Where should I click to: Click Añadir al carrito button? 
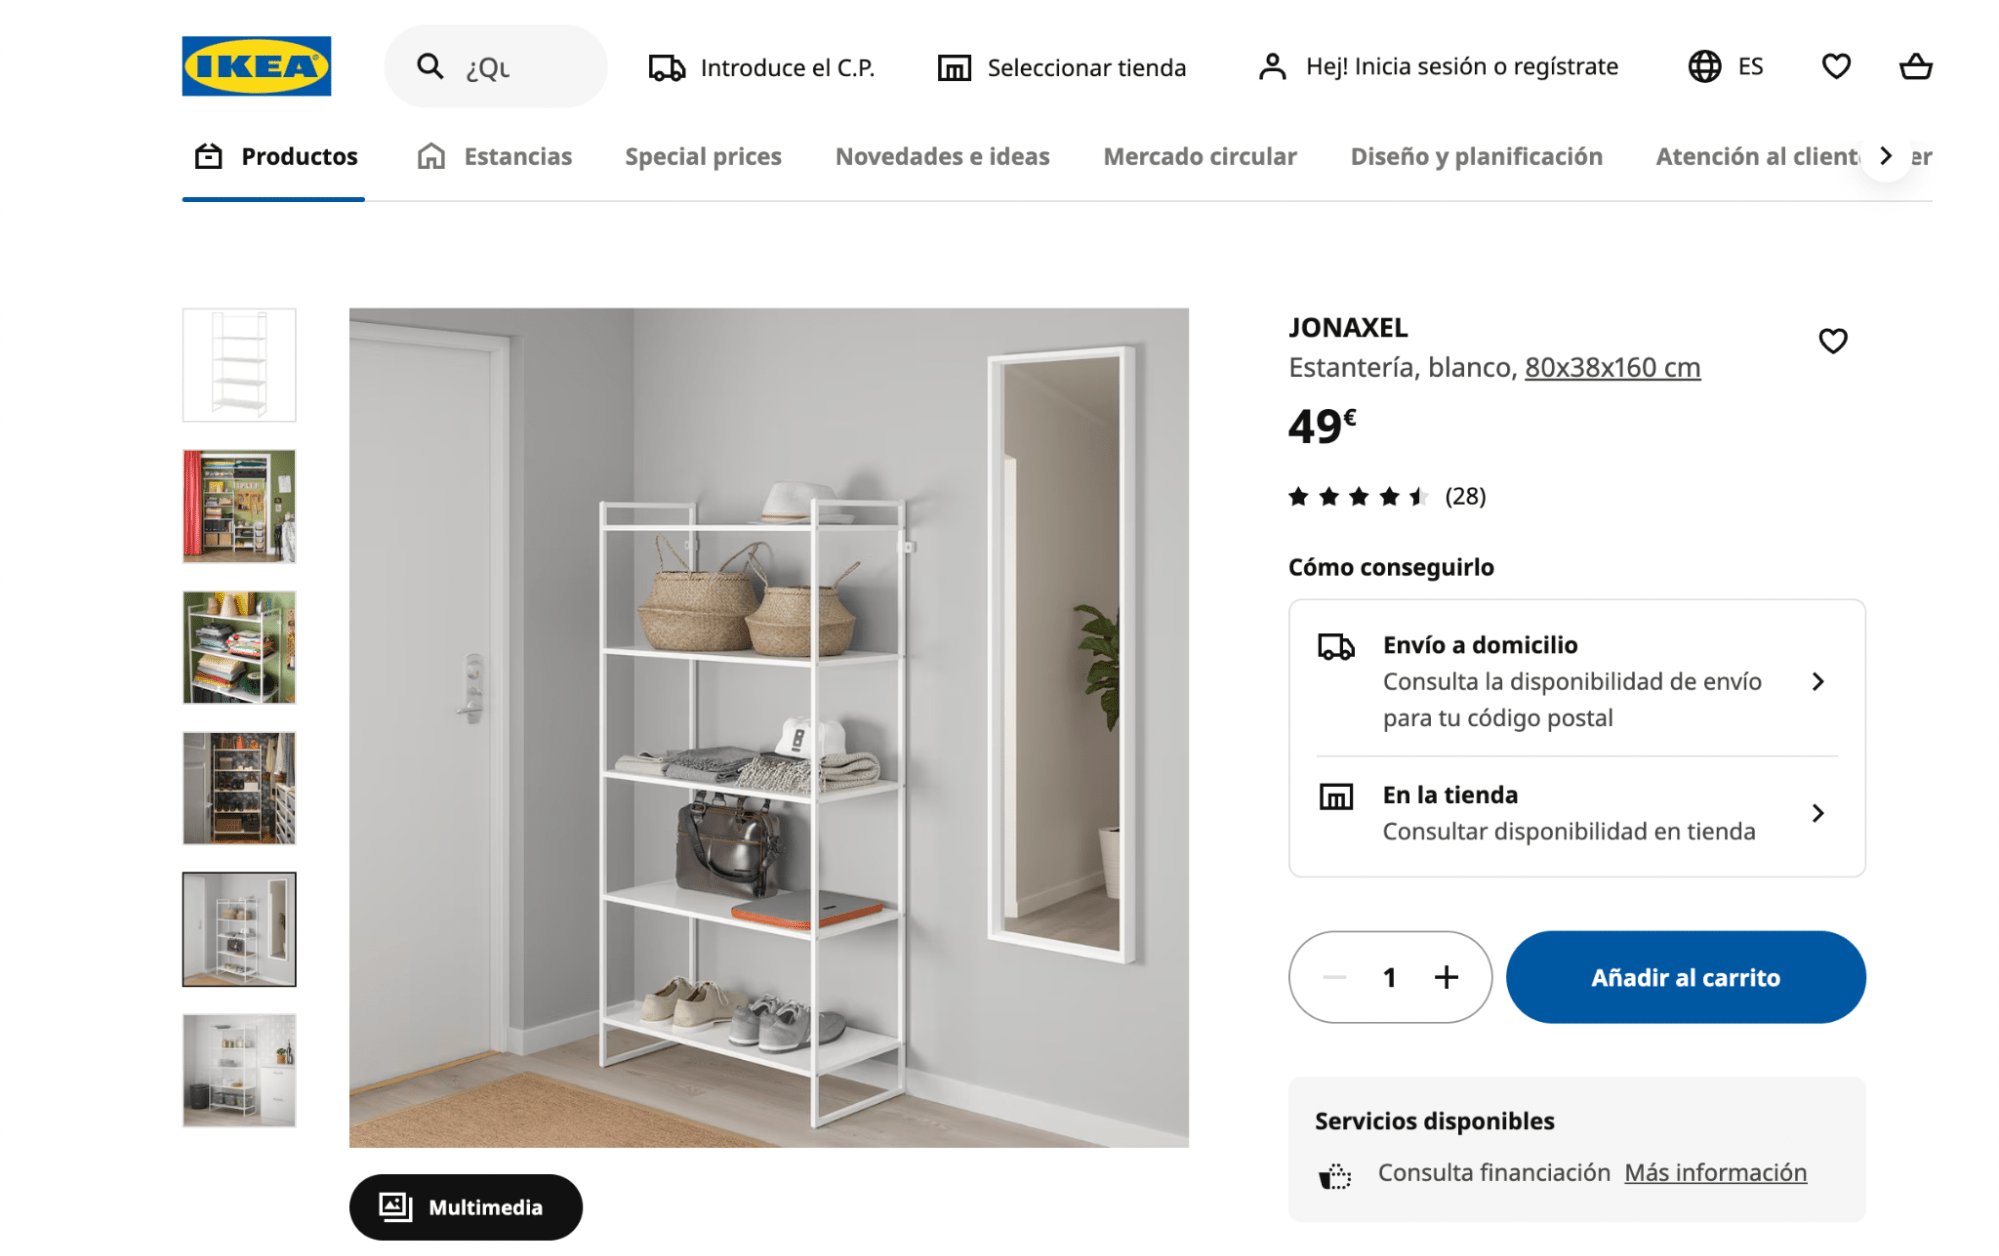1685,977
